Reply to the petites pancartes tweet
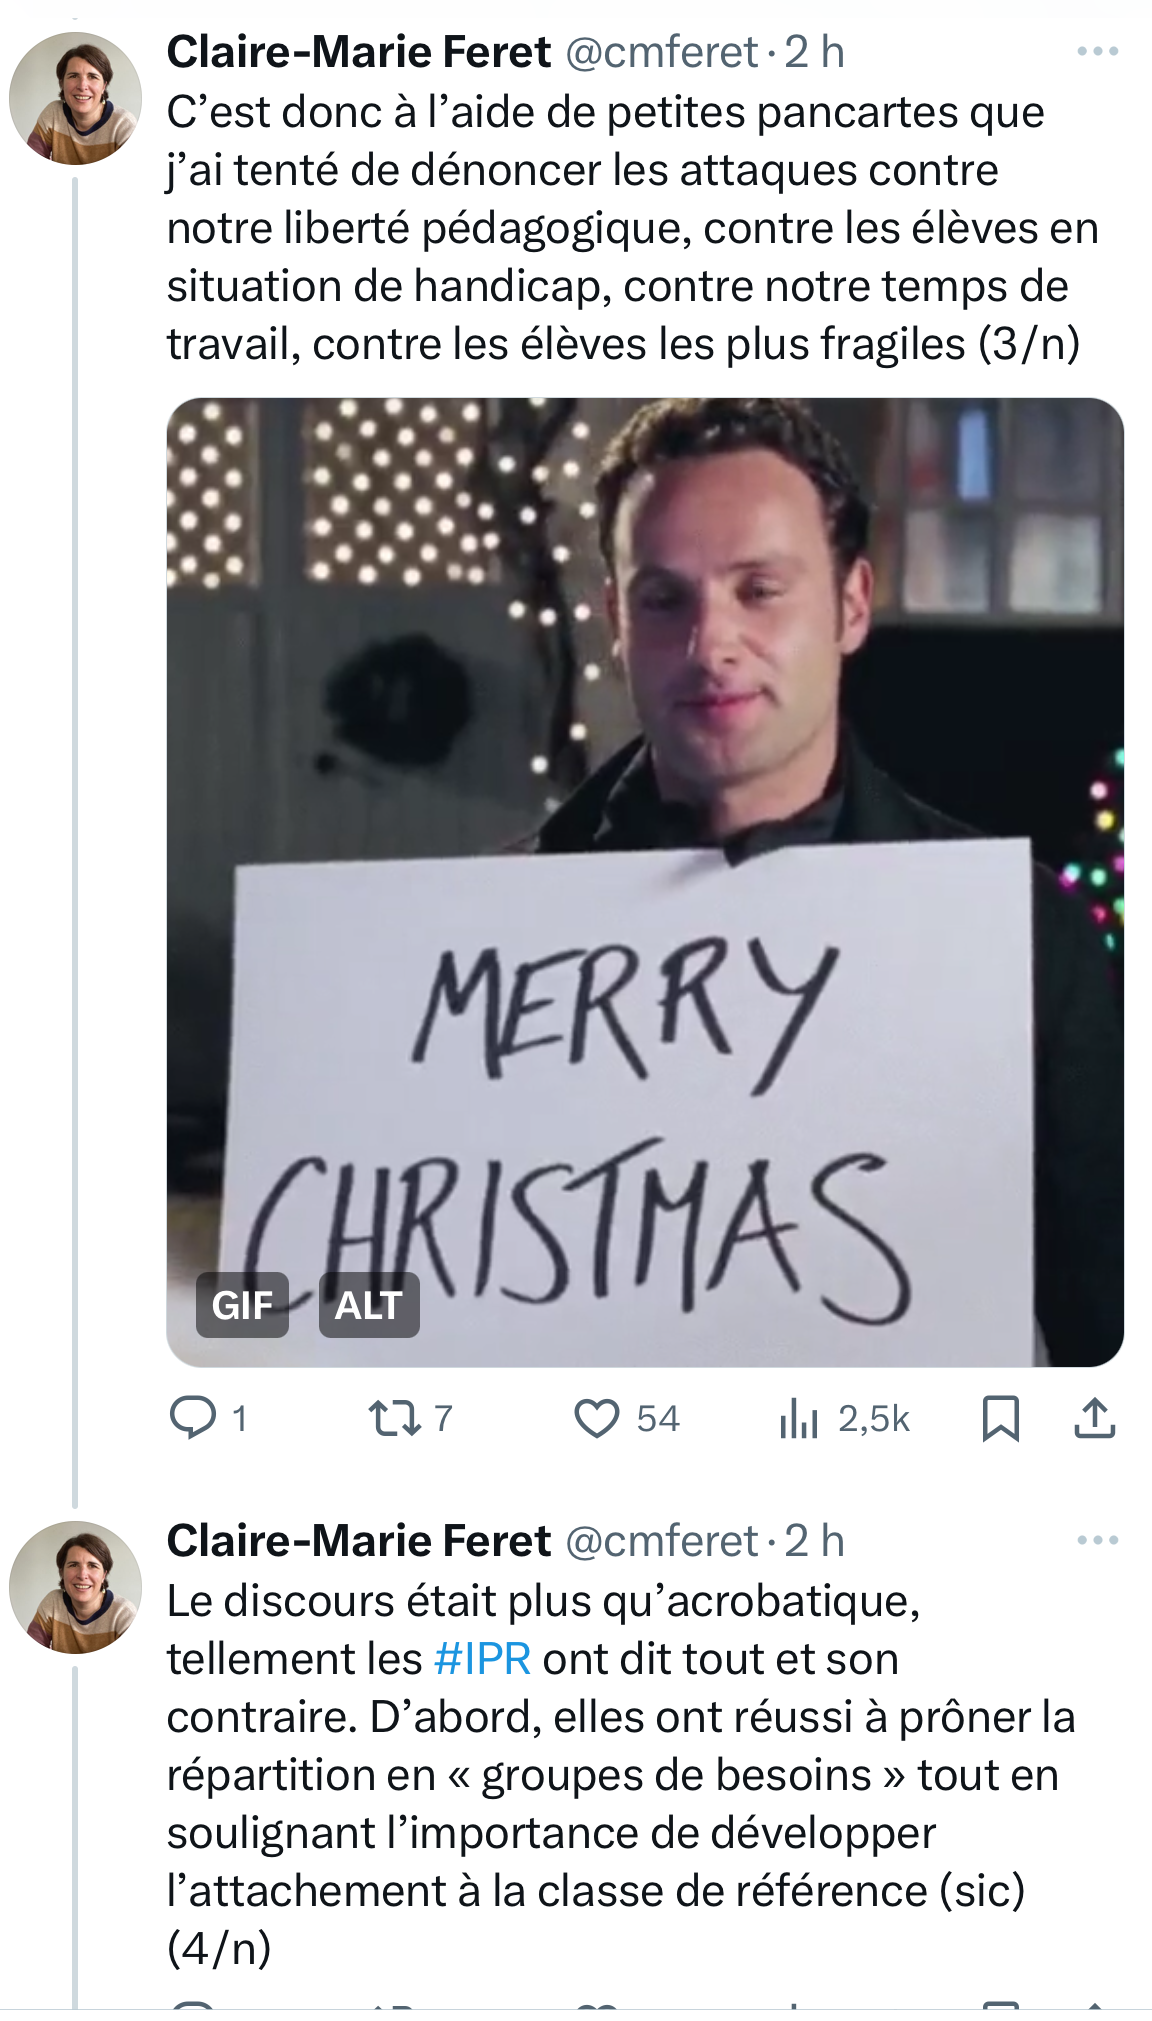Image resolution: width=1152 pixels, height=2021 pixels. click(193, 1418)
